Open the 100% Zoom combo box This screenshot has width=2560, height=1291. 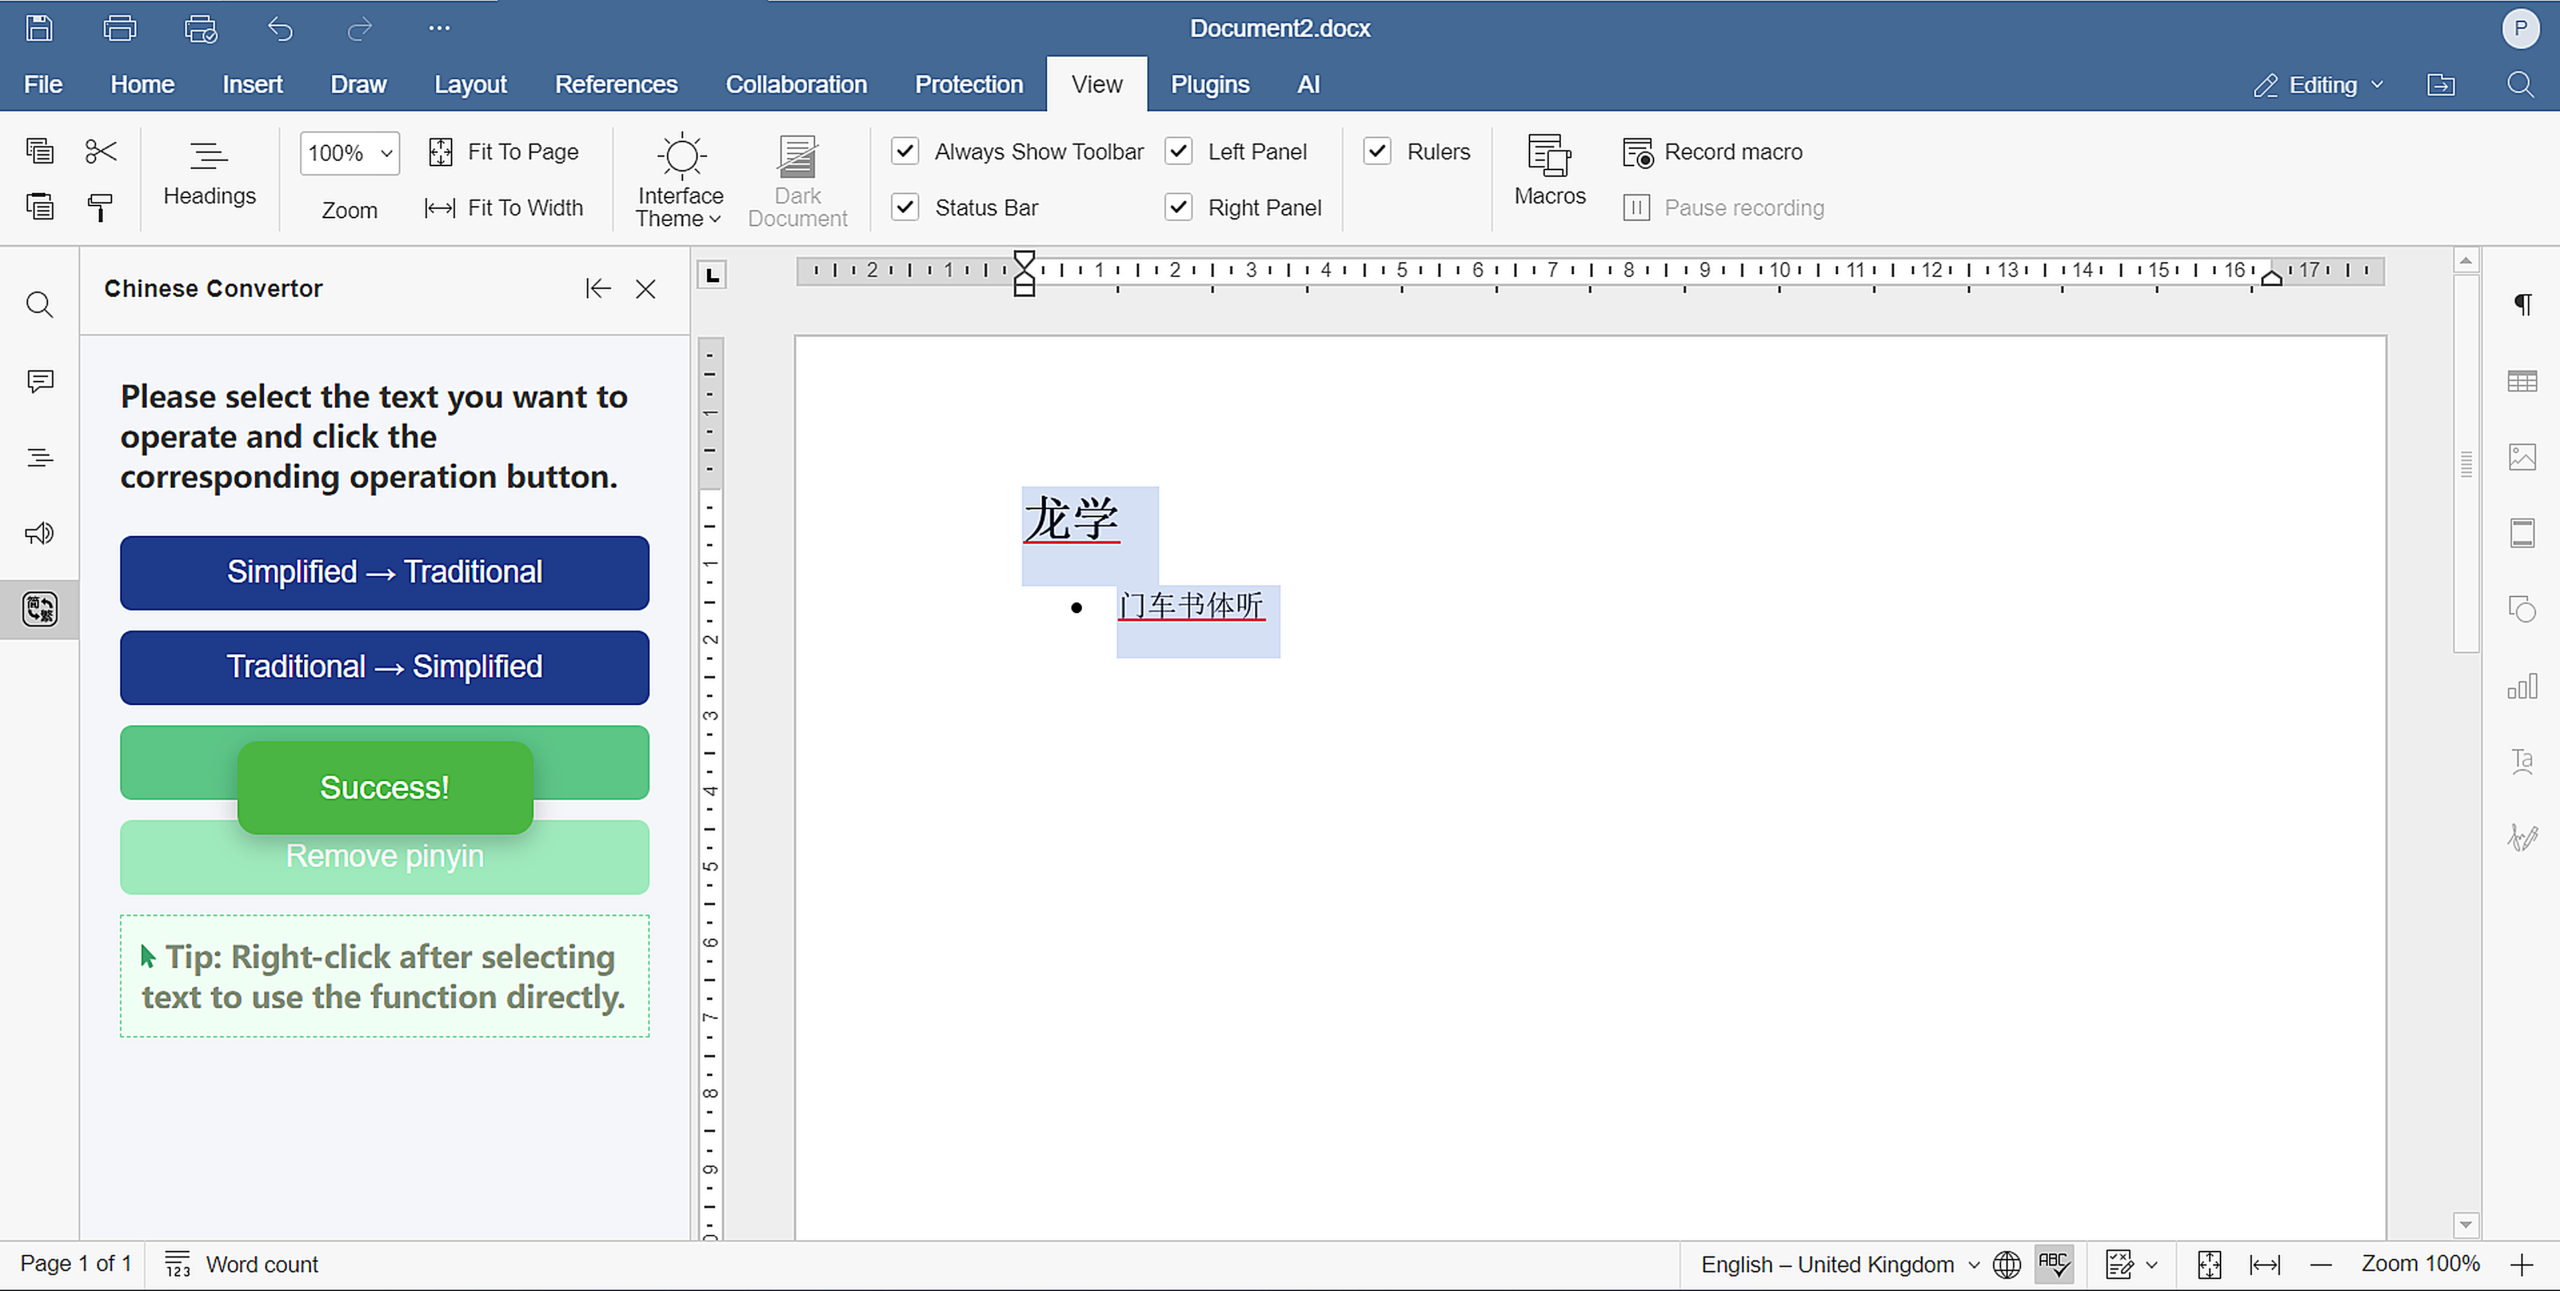tap(349, 153)
